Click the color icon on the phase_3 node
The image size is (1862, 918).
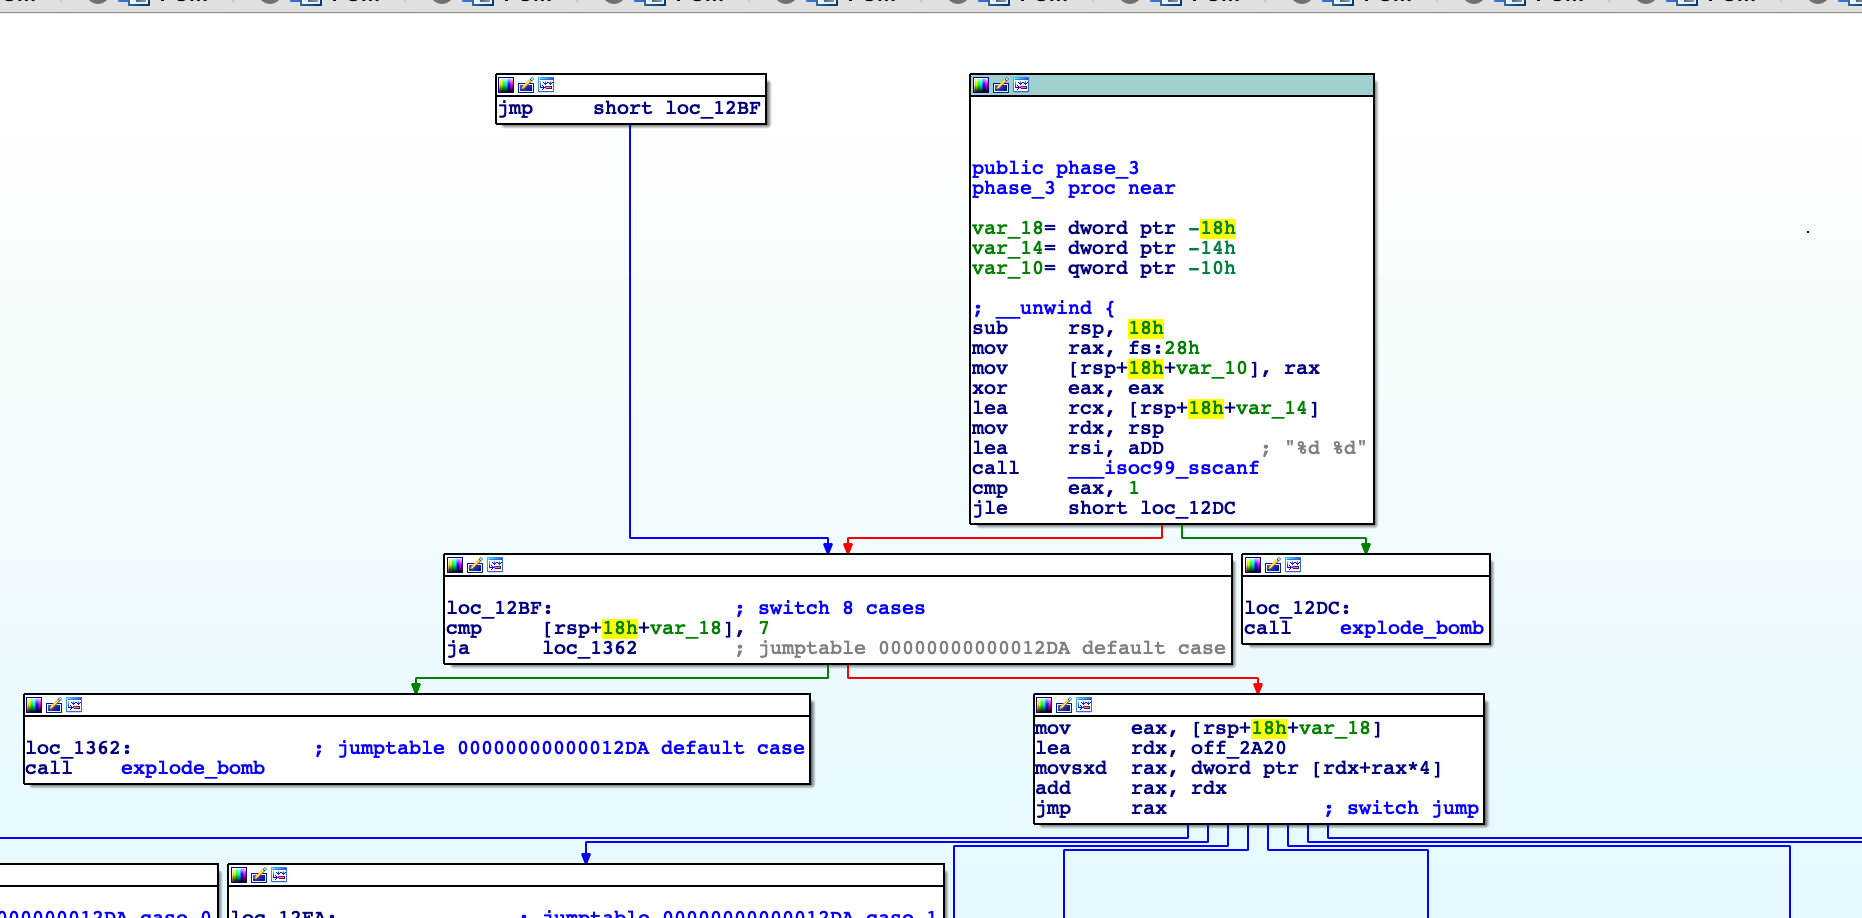[981, 85]
